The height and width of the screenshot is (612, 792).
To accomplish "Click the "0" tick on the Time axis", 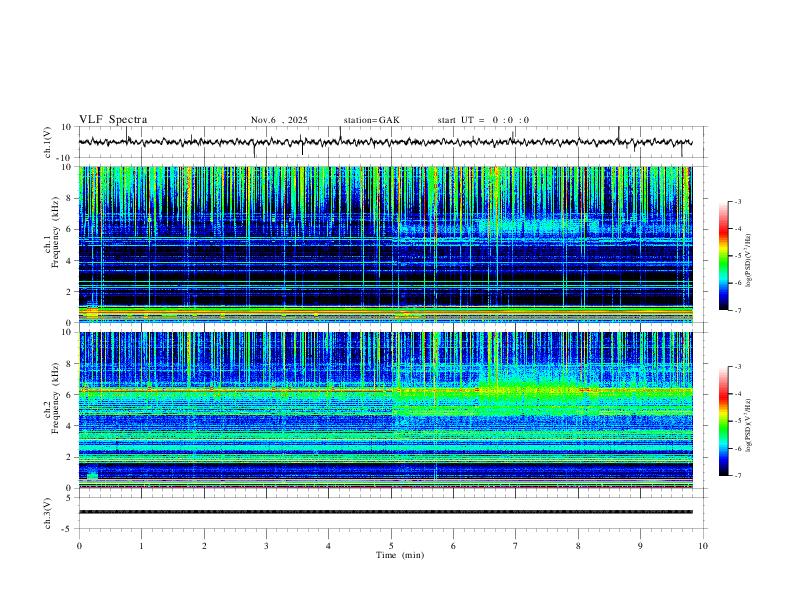I will tap(79, 546).
